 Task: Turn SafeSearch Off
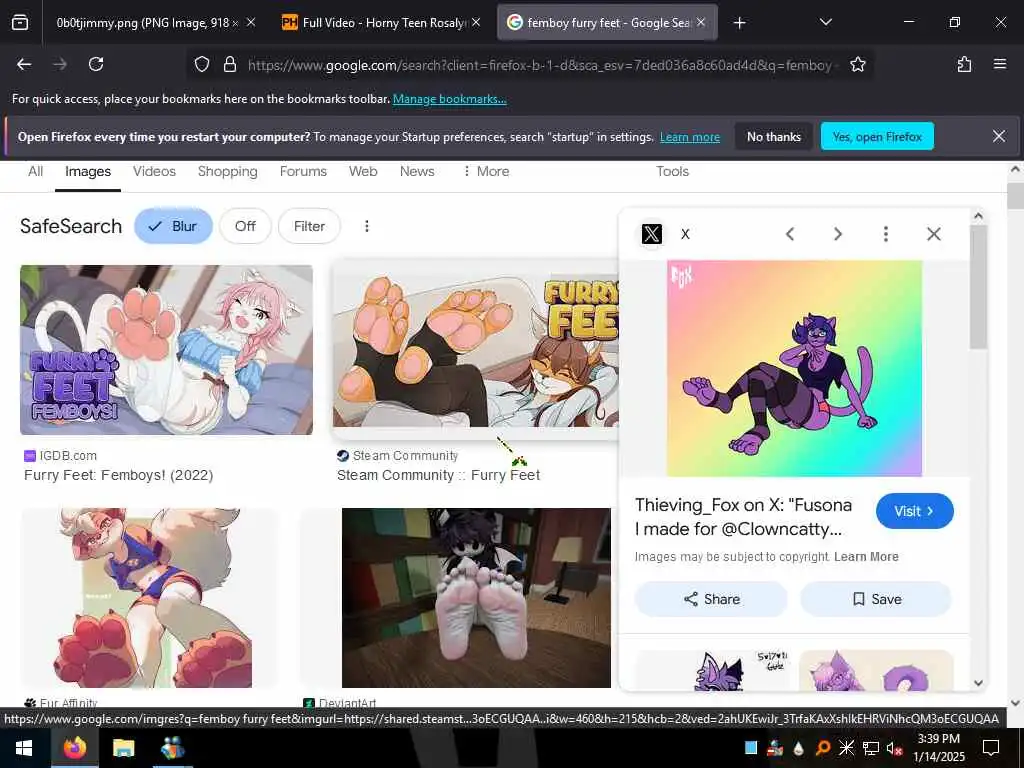(x=245, y=226)
